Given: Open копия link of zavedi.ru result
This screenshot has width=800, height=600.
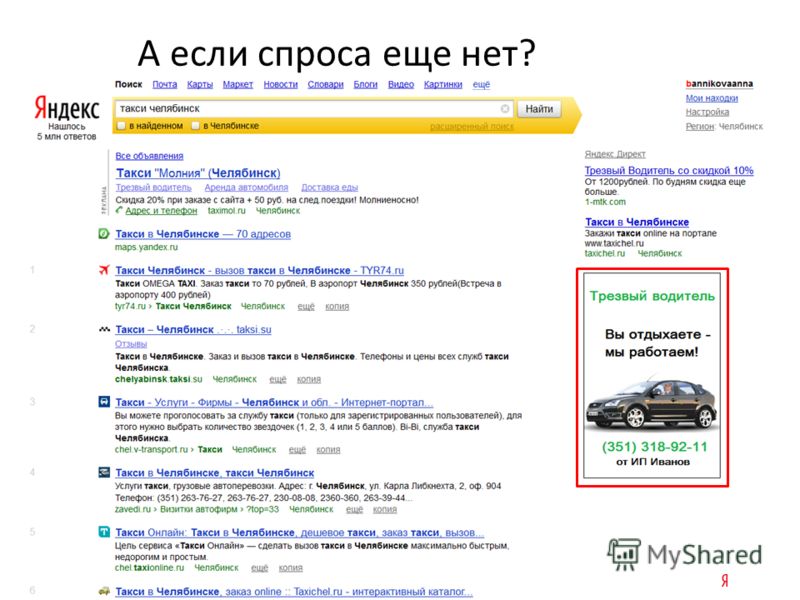Looking at the screenshot, I should point(385,510).
